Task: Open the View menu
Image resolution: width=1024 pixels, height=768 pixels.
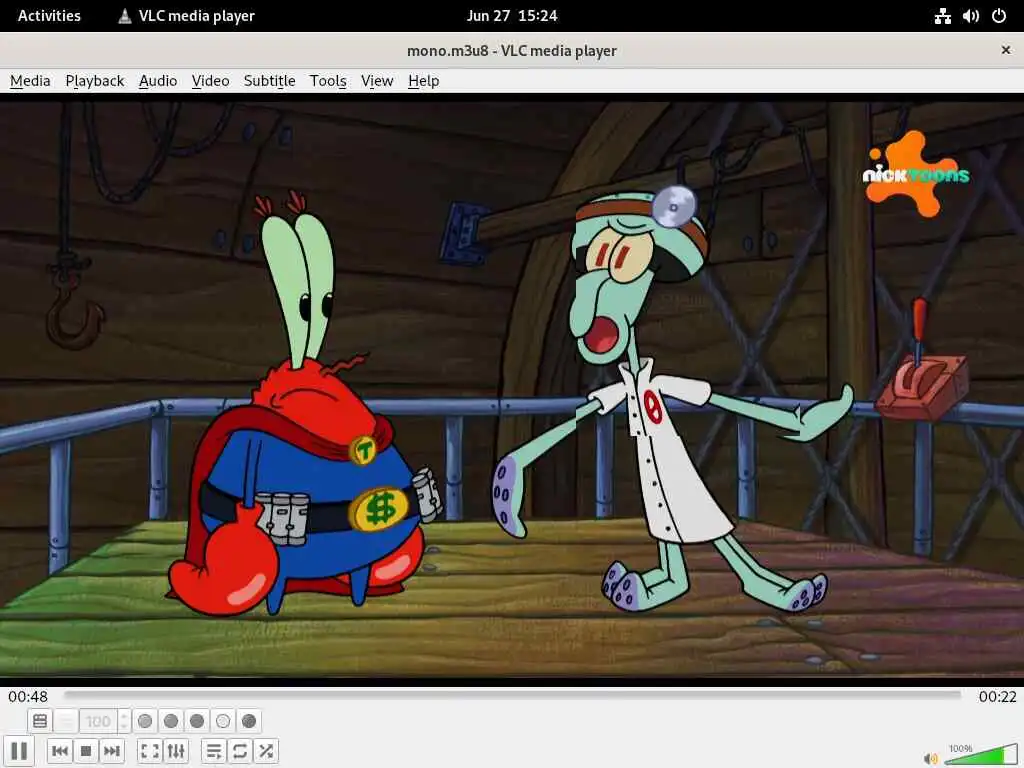Action: (377, 81)
